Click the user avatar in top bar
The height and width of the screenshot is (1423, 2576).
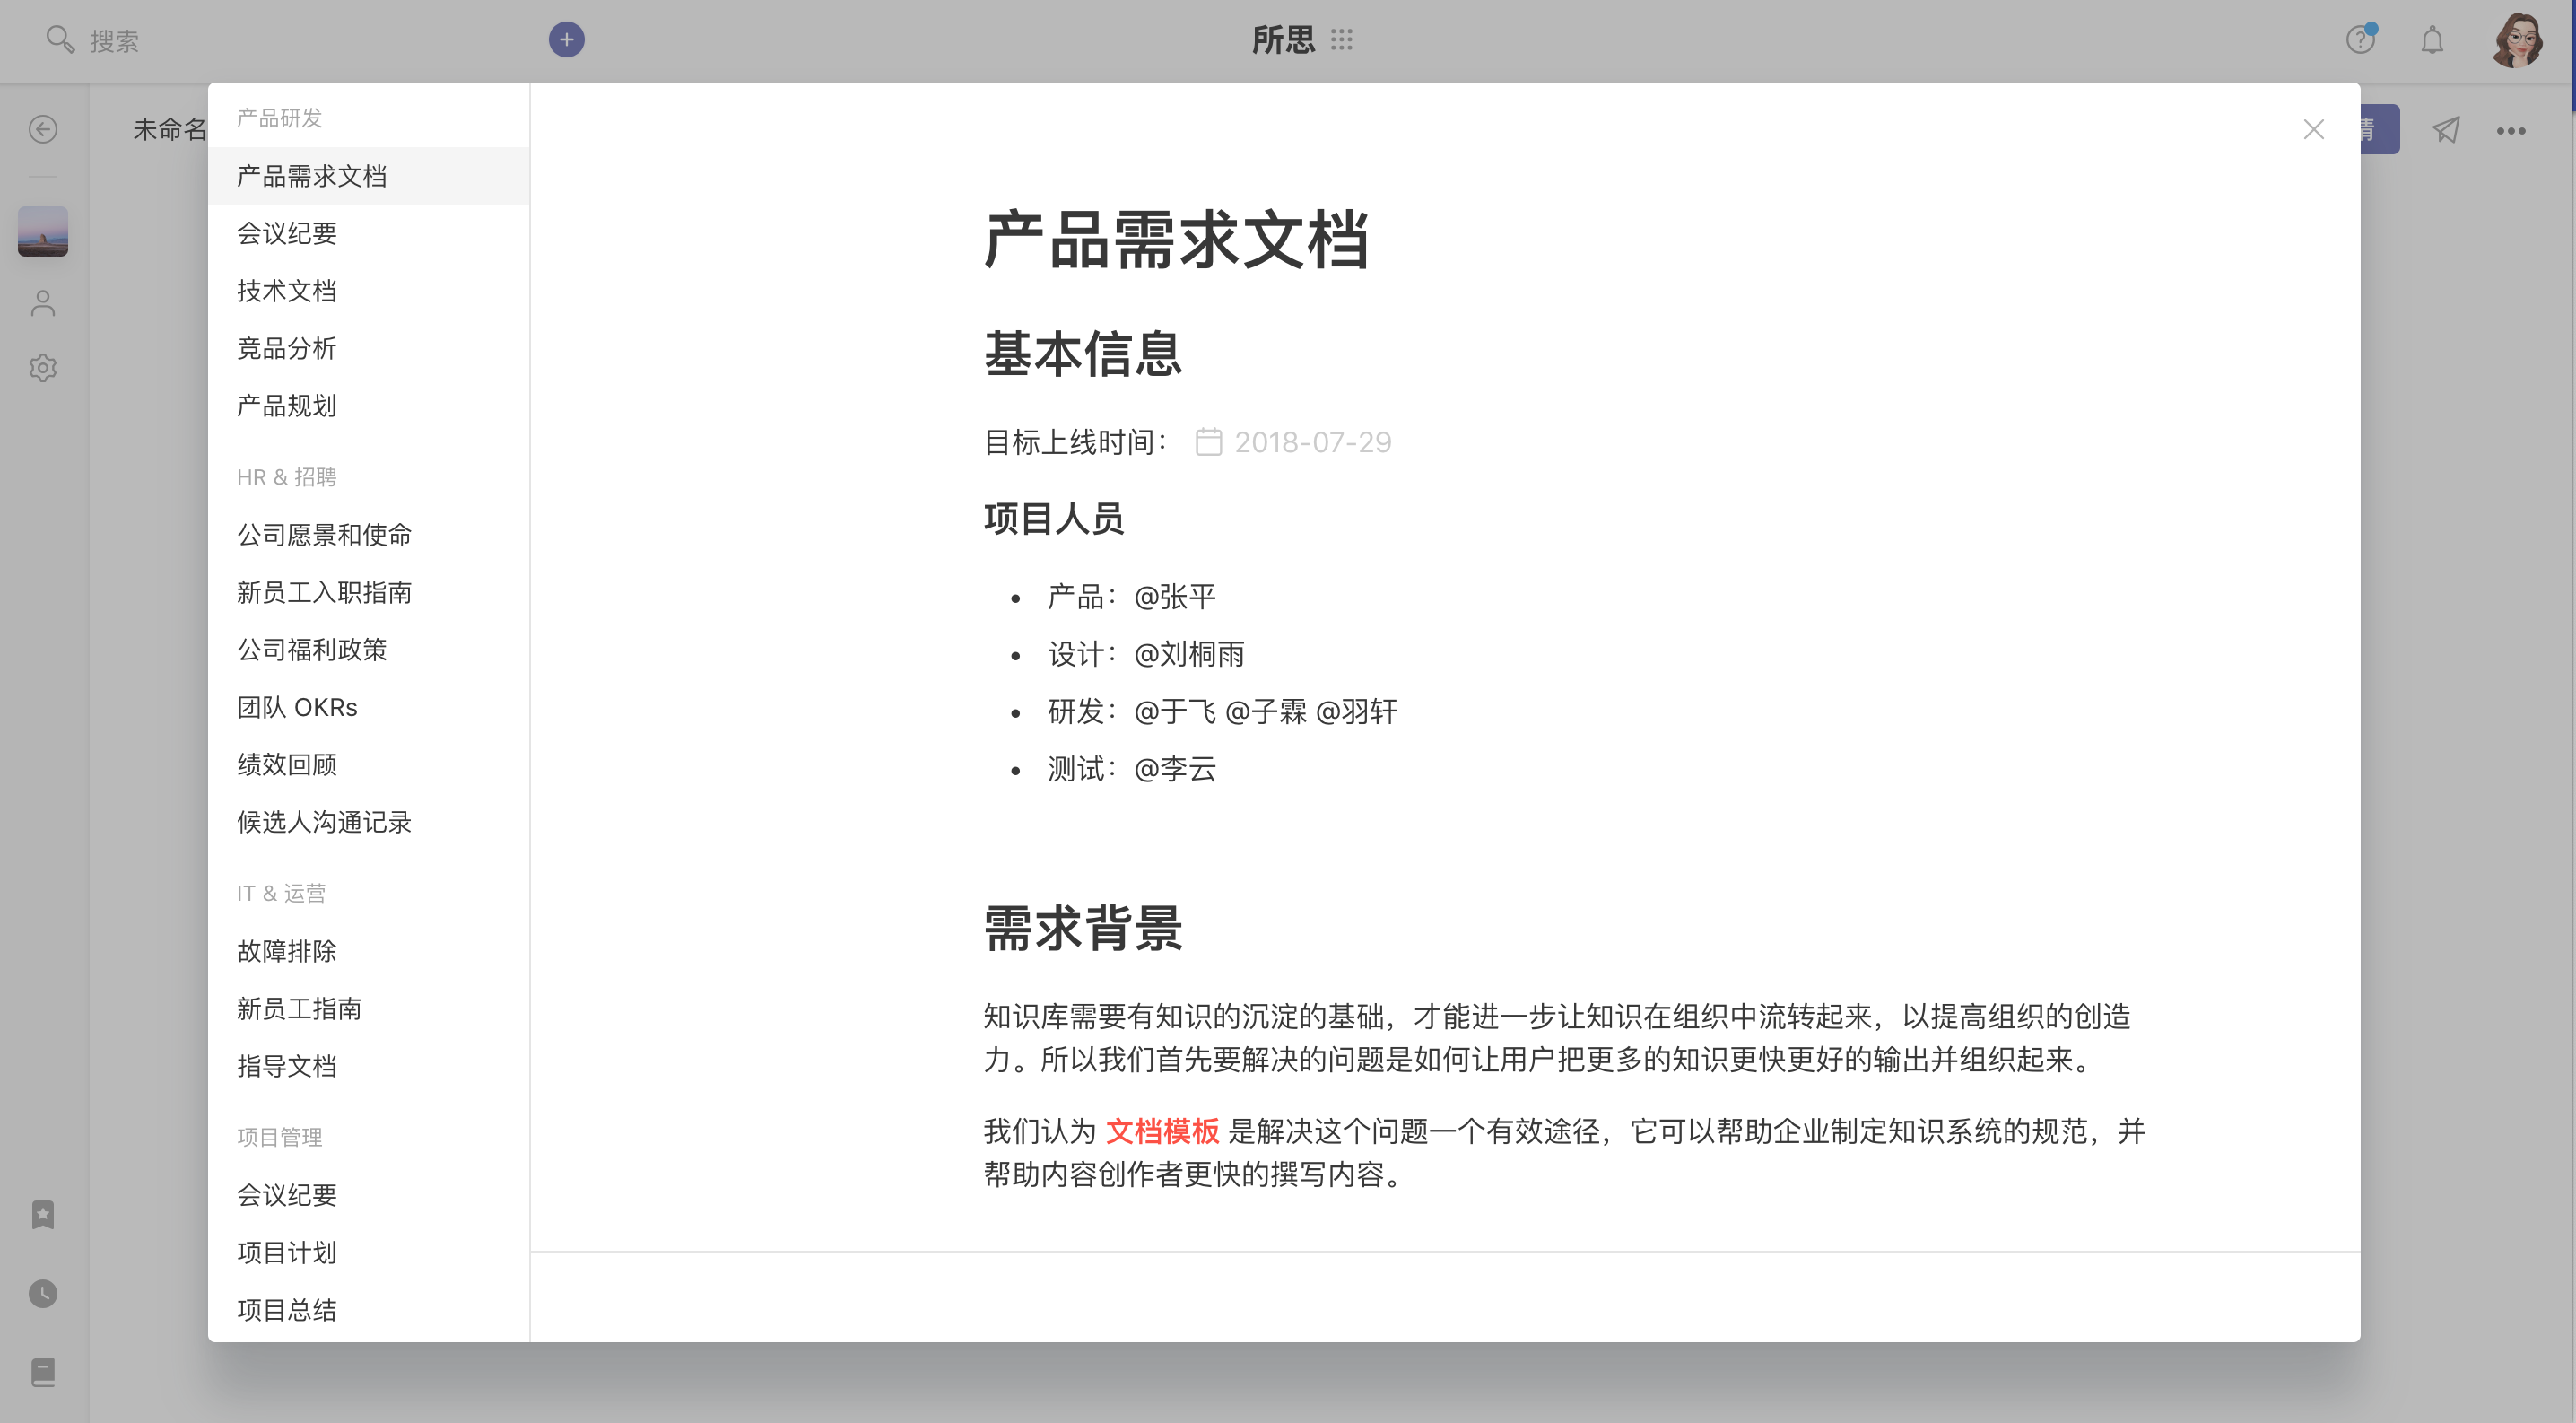click(2516, 40)
